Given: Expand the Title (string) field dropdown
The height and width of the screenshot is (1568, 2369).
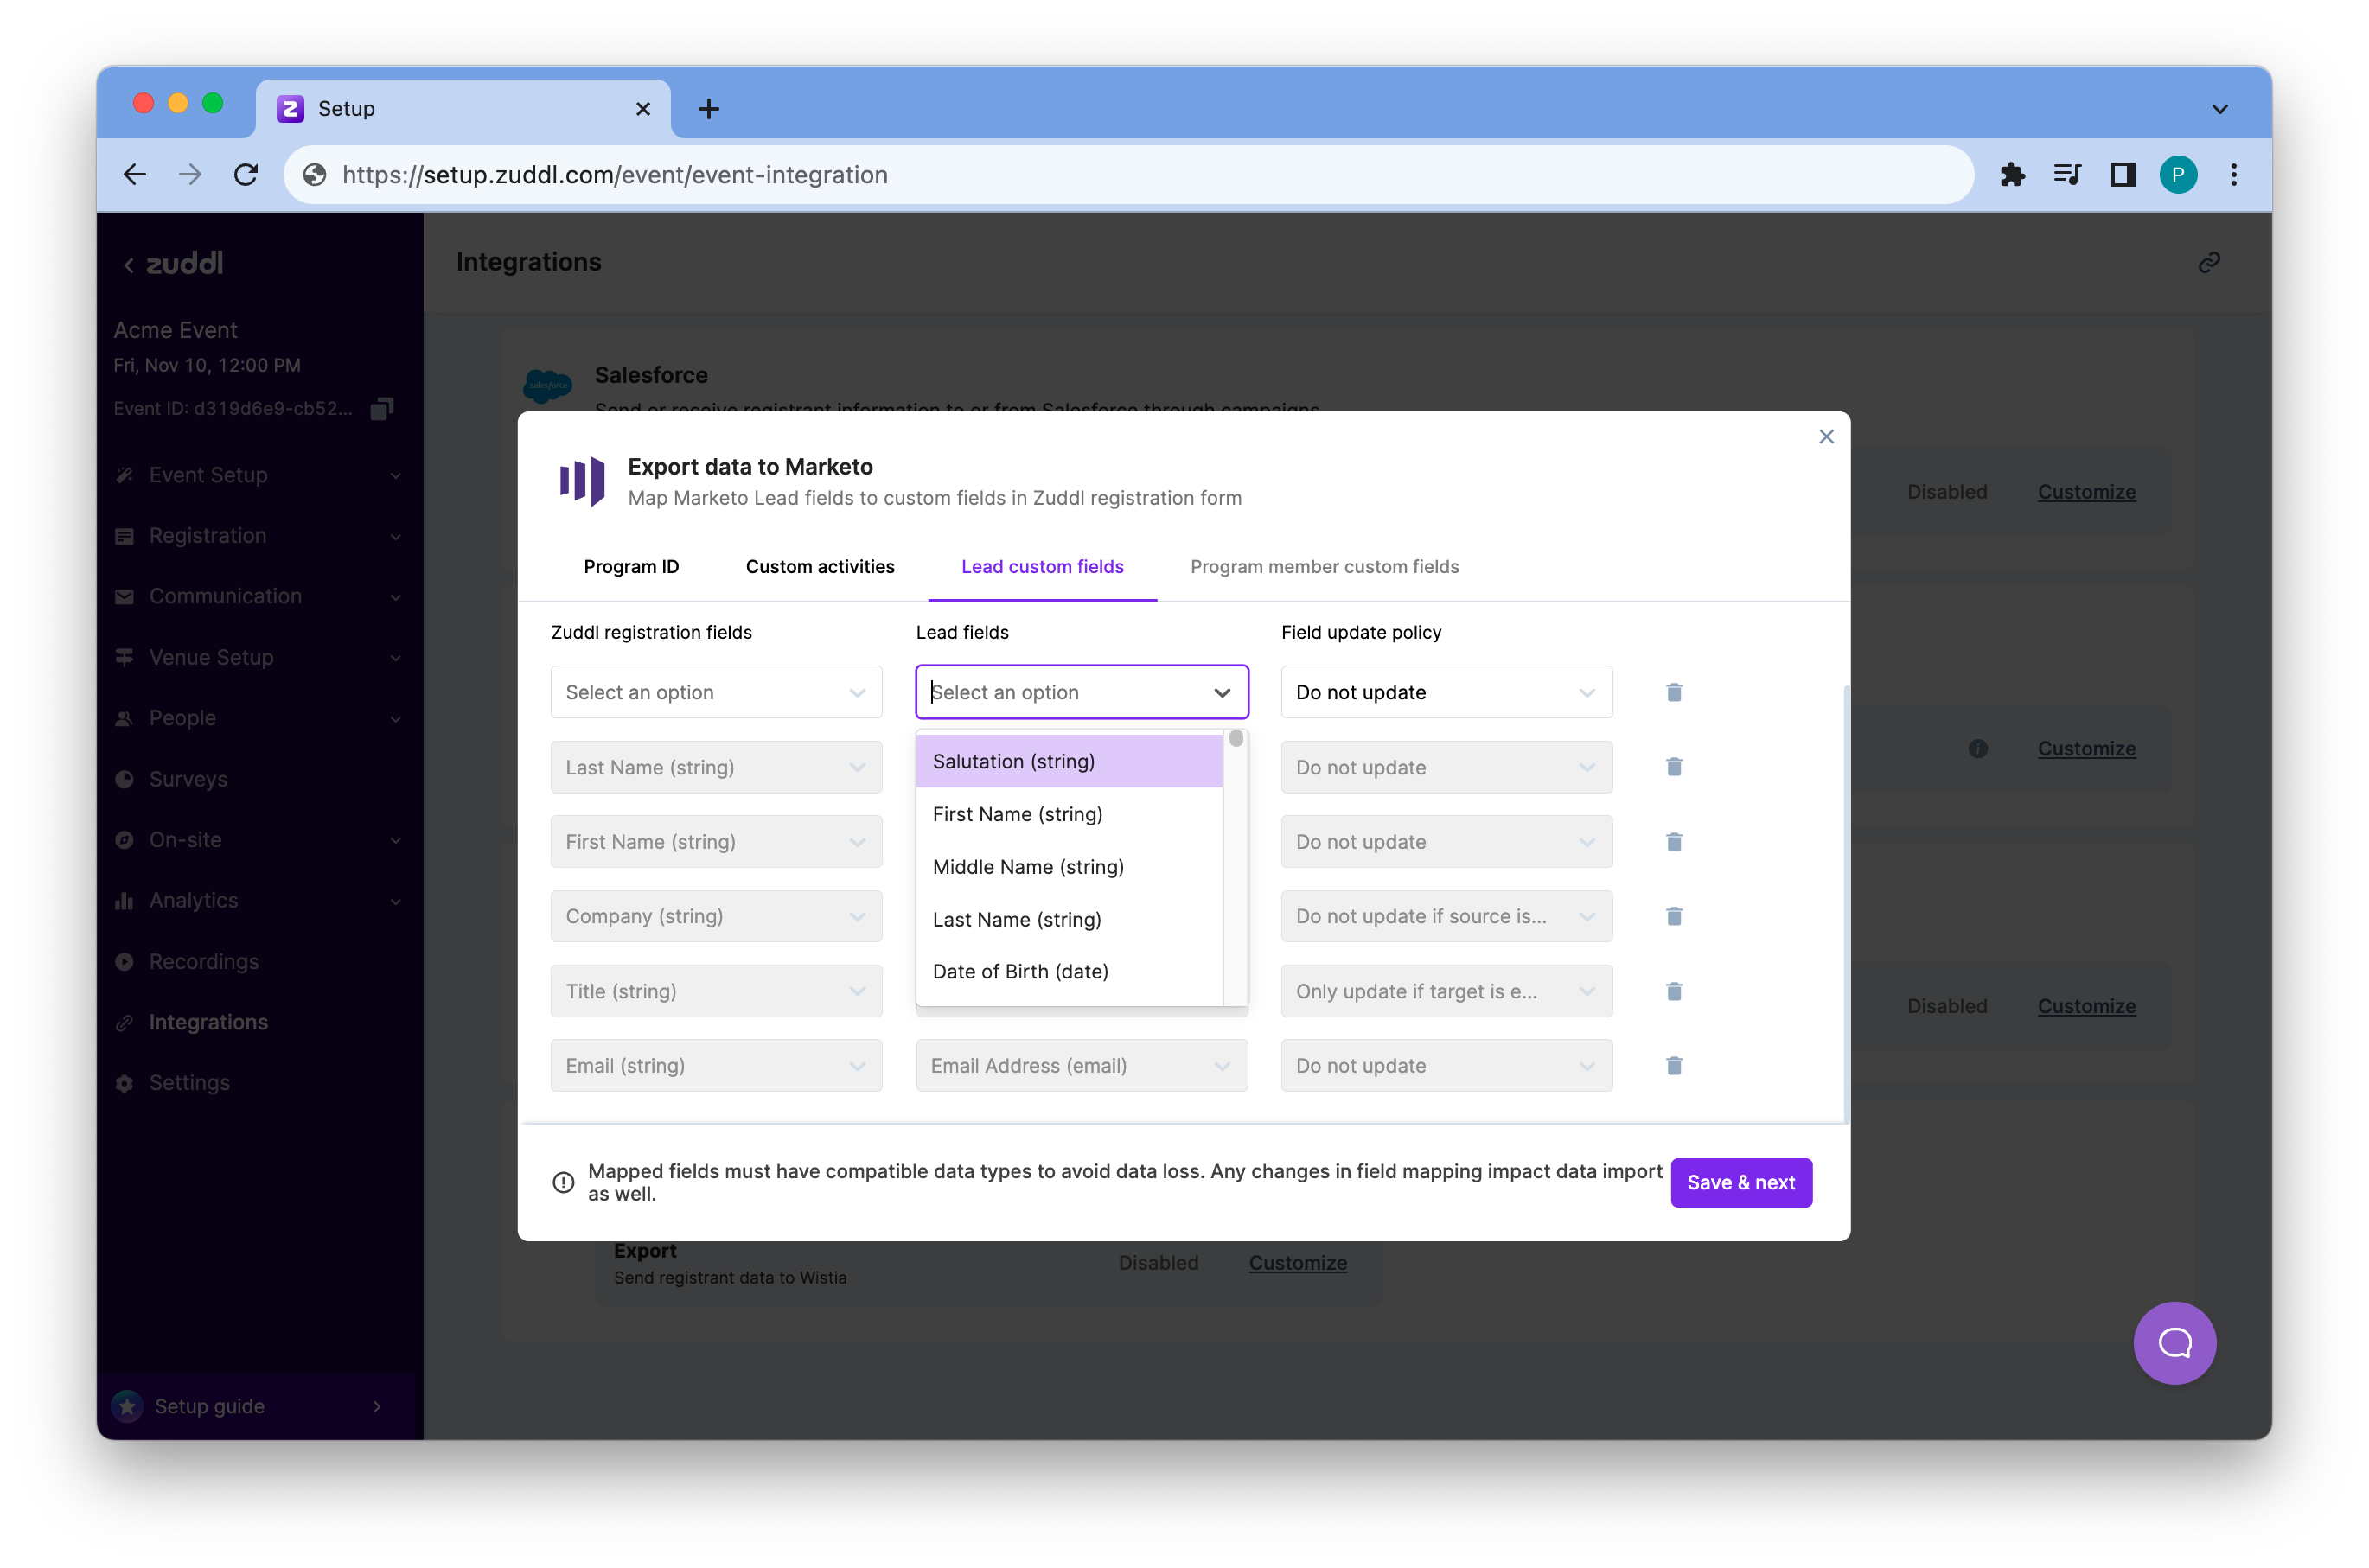Looking at the screenshot, I should coord(716,991).
